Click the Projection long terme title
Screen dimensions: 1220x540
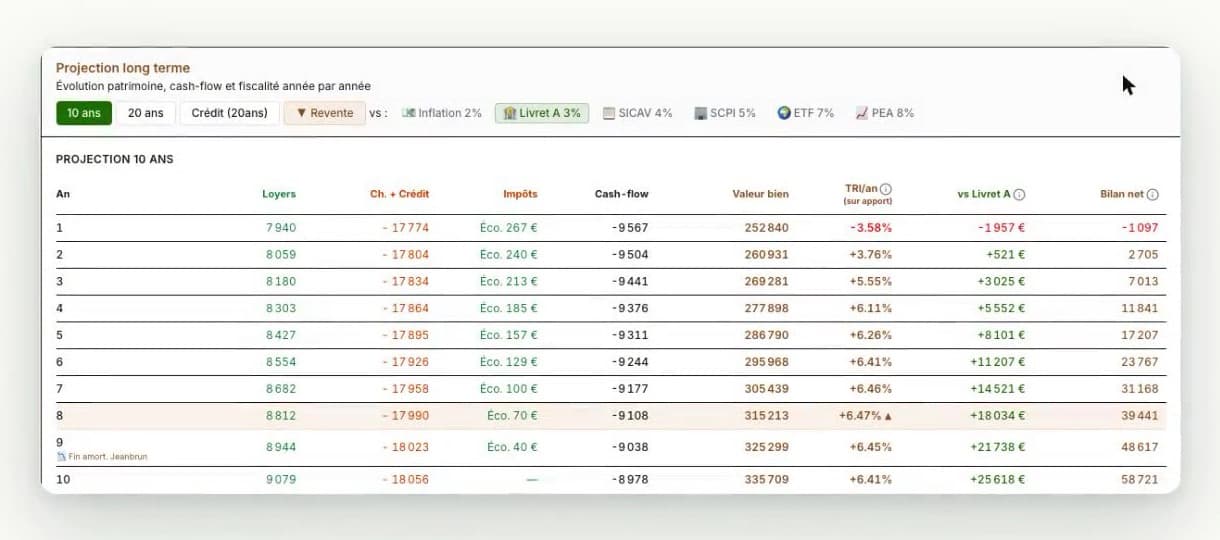(123, 68)
